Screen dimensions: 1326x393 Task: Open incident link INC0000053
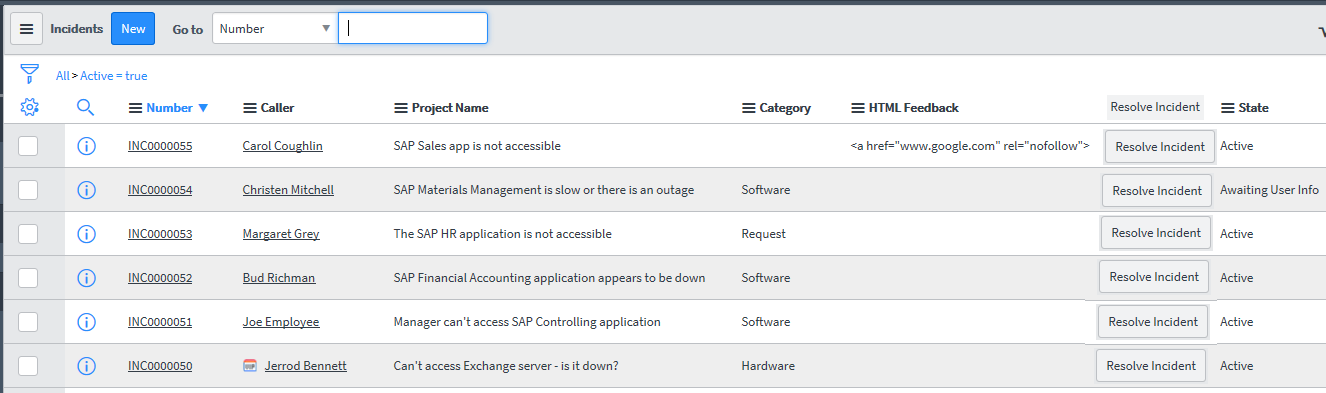coord(160,234)
